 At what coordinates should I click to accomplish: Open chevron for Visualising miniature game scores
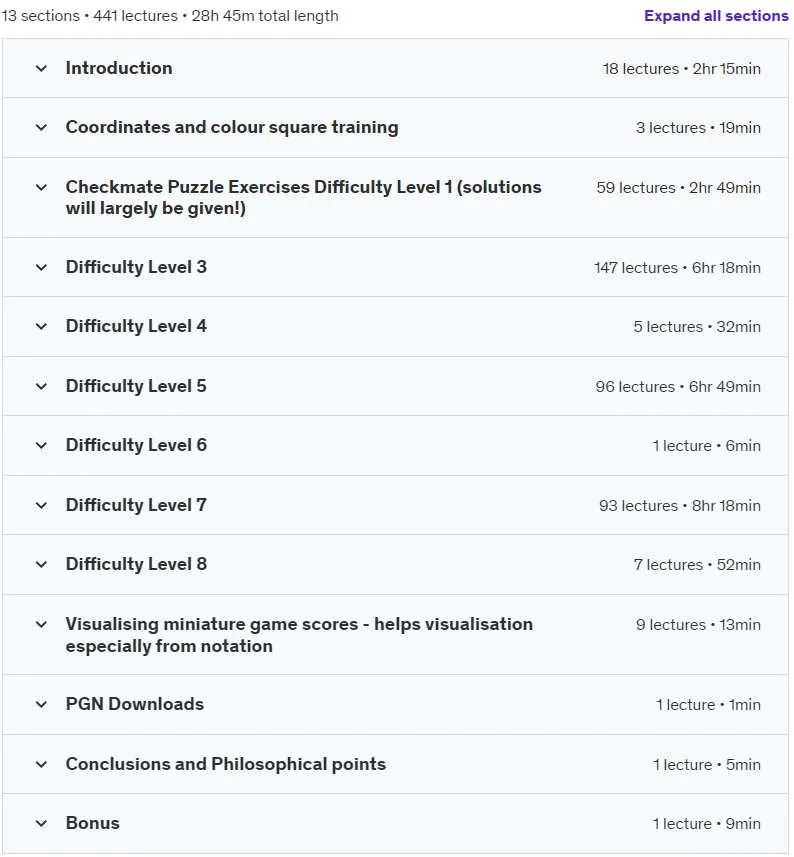[41, 624]
